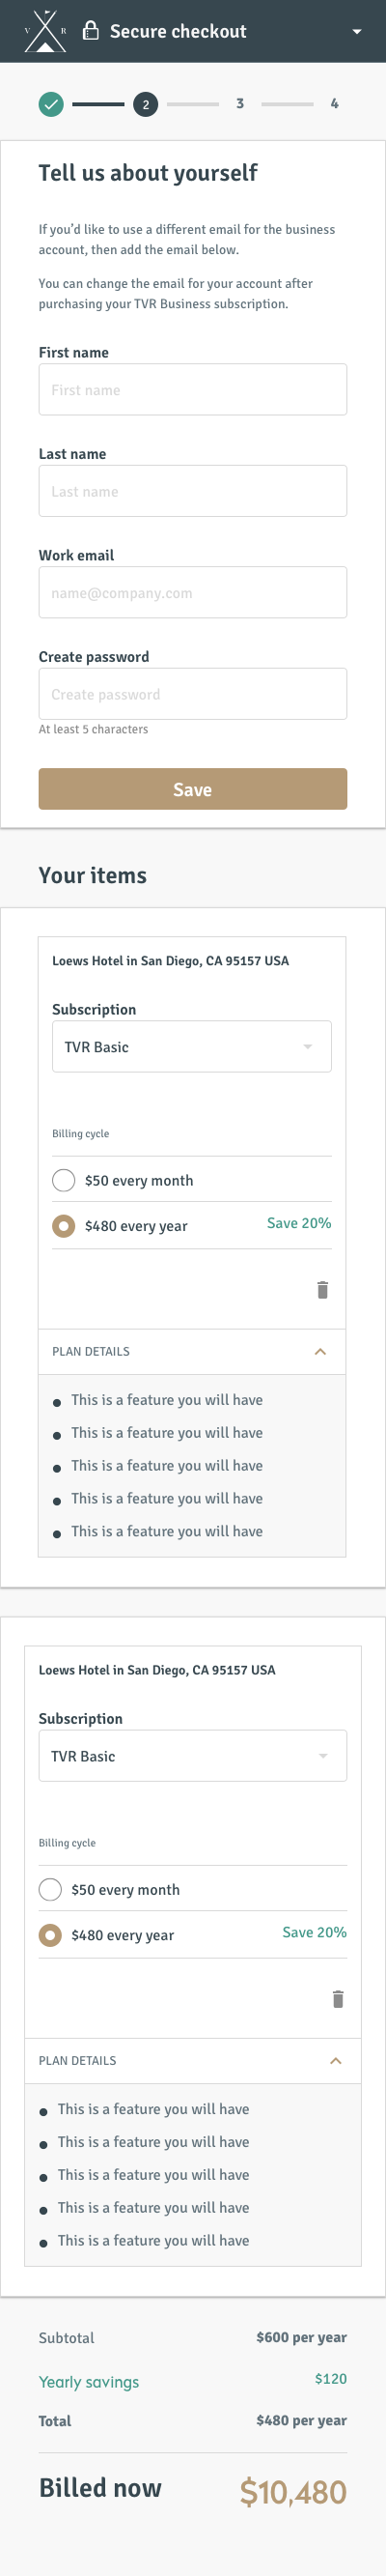Remove the second item with the trash icon

pos(338,1999)
